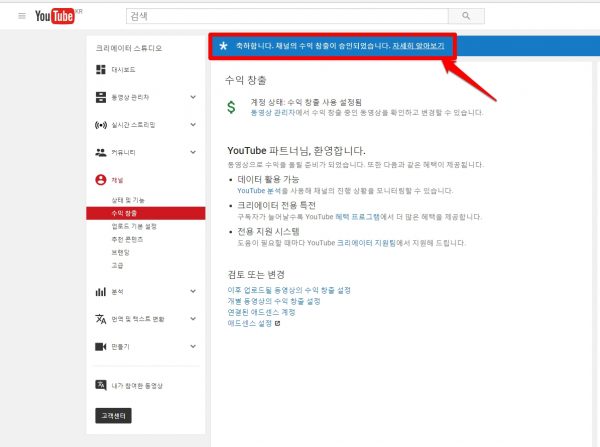
Task: Click the external link icon beside 애드센스 설정
Action: tap(277, 323)
